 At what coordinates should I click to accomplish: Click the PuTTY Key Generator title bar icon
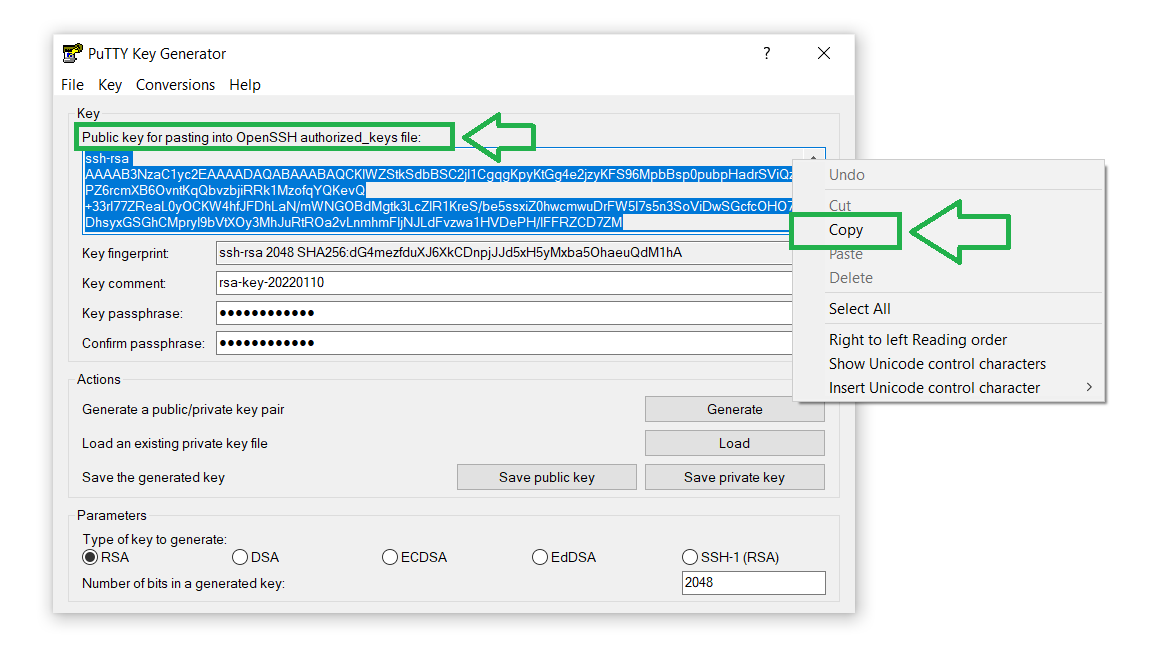tap(72, 53)
